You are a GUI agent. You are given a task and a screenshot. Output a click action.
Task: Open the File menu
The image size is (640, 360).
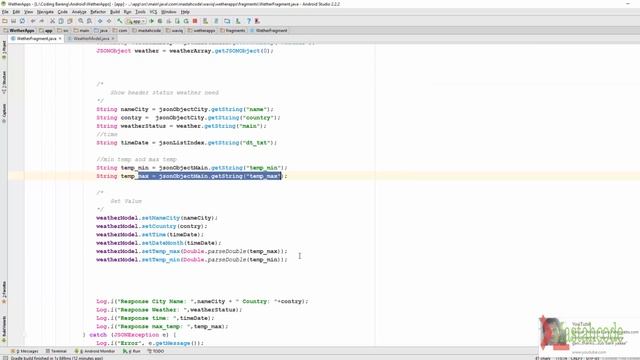[5, 12]
